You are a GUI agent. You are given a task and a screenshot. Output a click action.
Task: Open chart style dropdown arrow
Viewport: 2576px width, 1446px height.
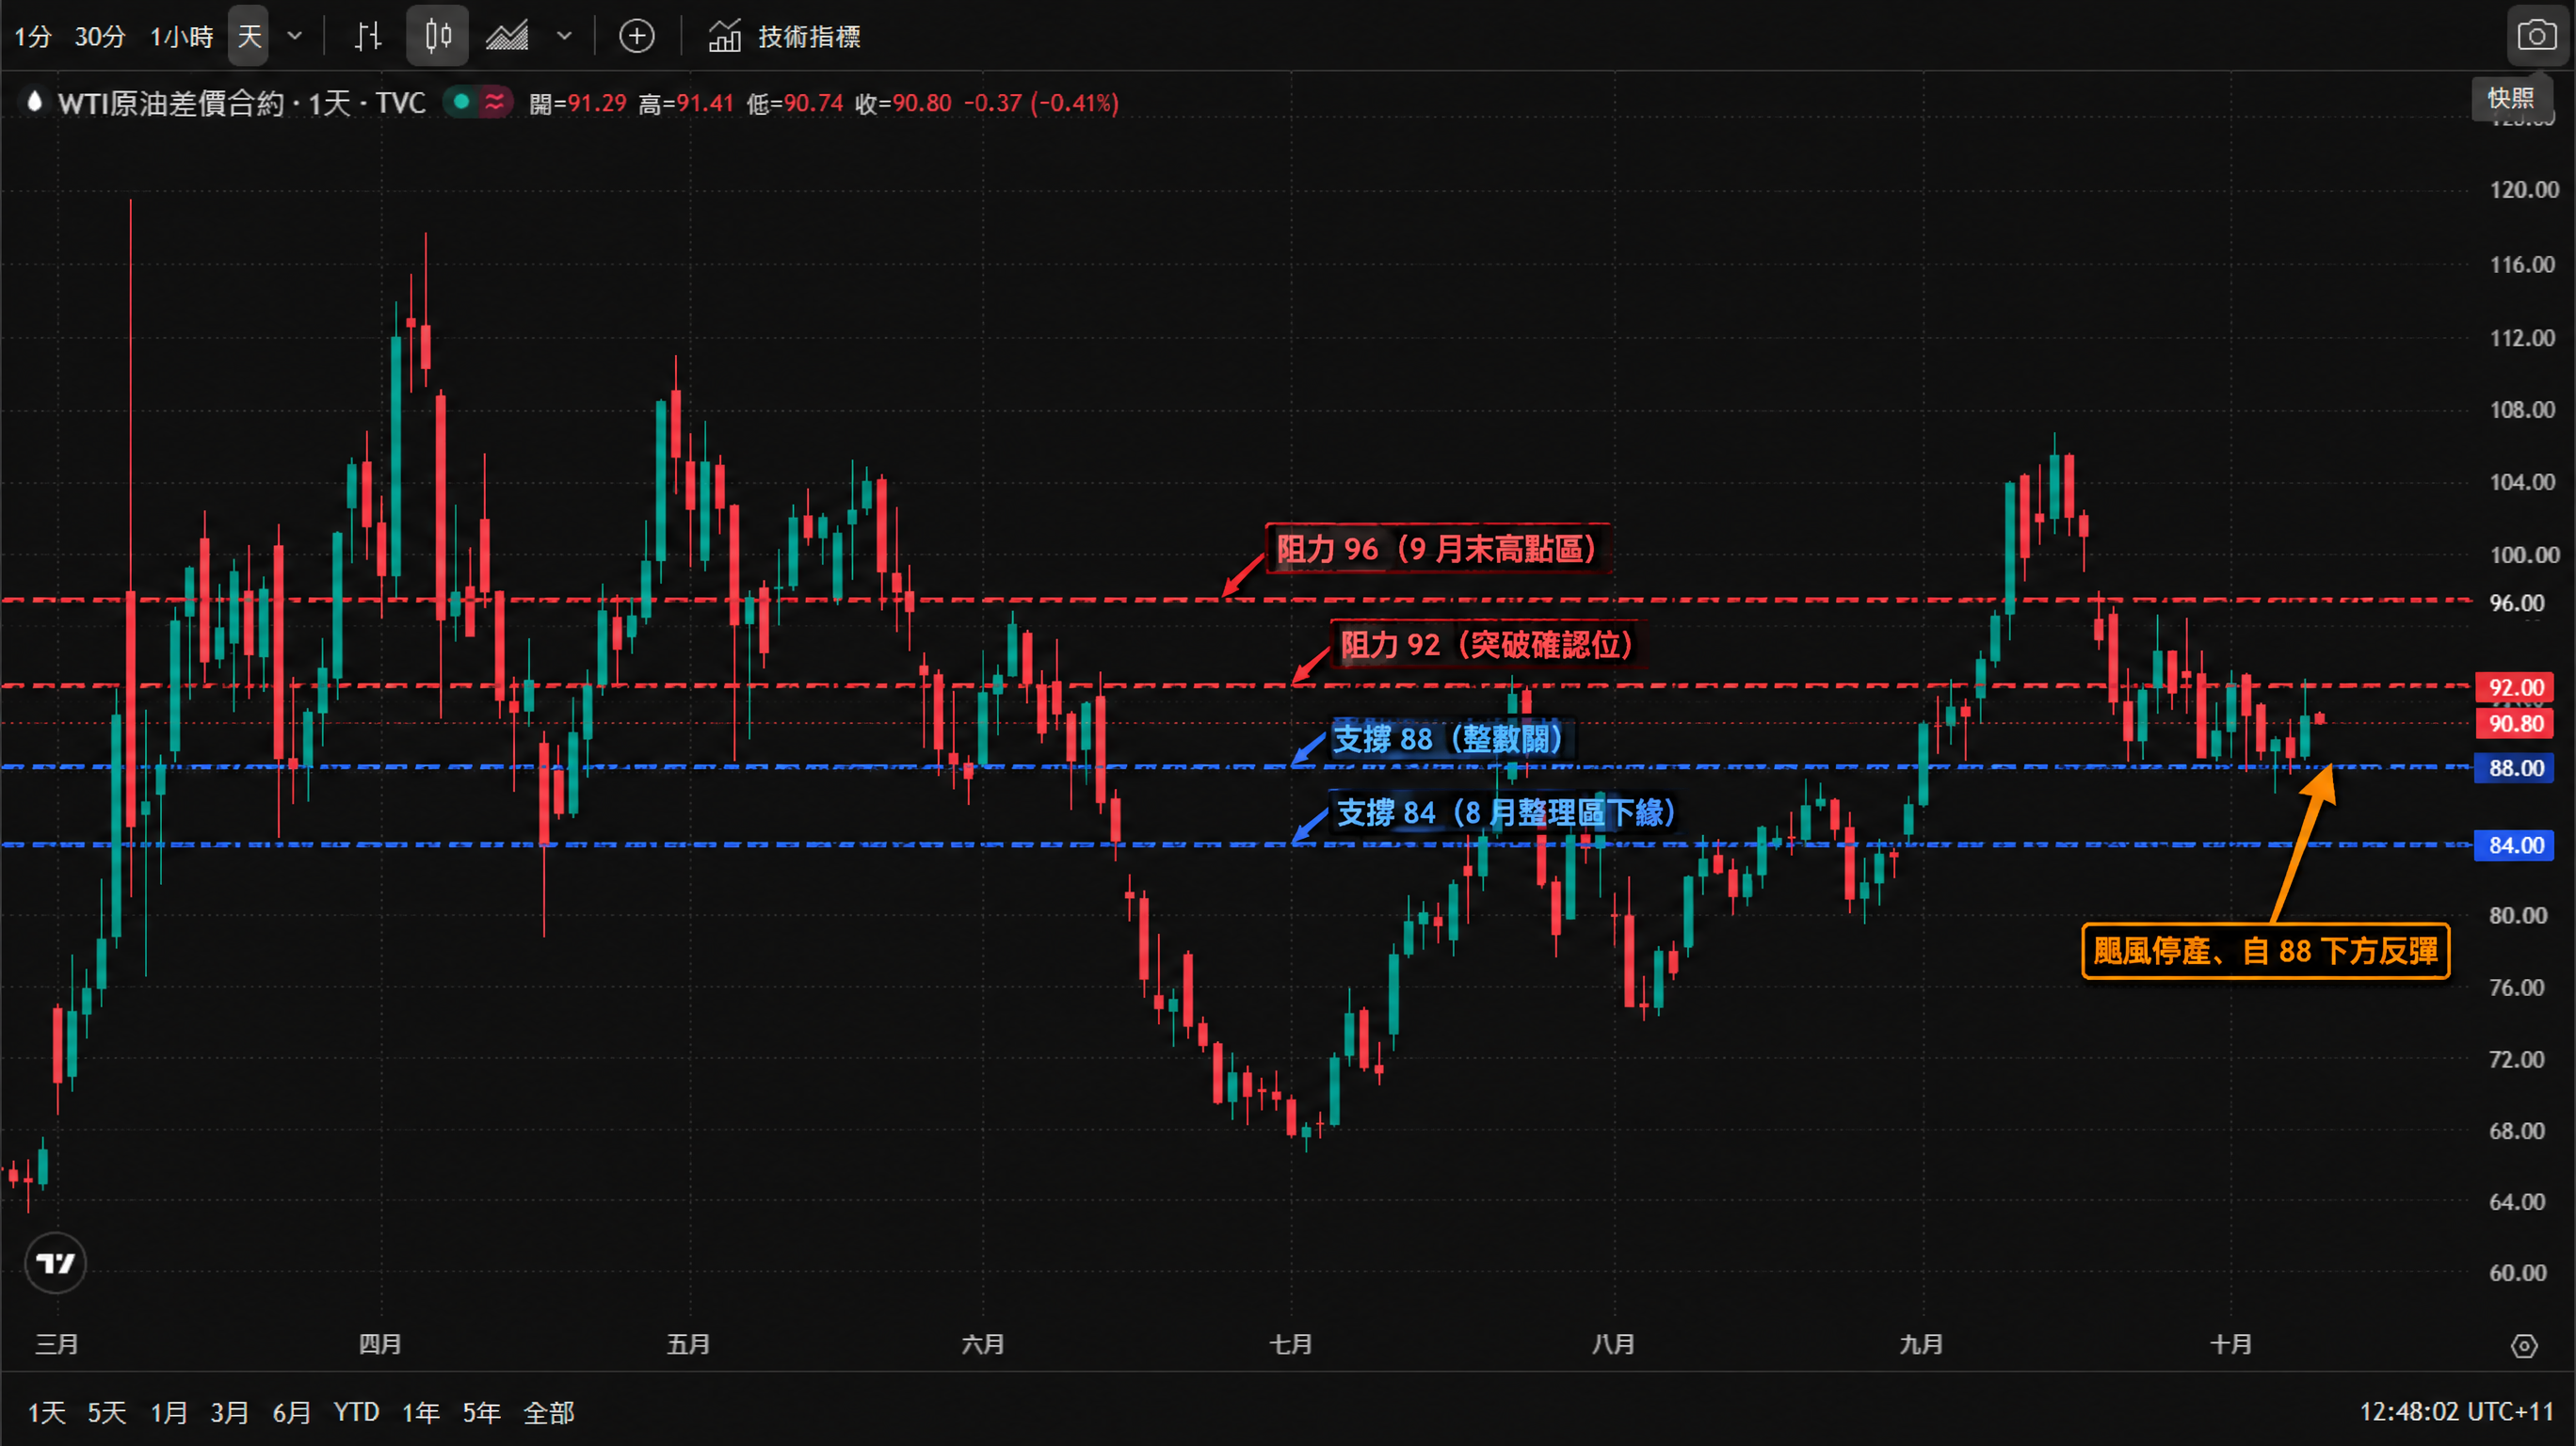564,37
